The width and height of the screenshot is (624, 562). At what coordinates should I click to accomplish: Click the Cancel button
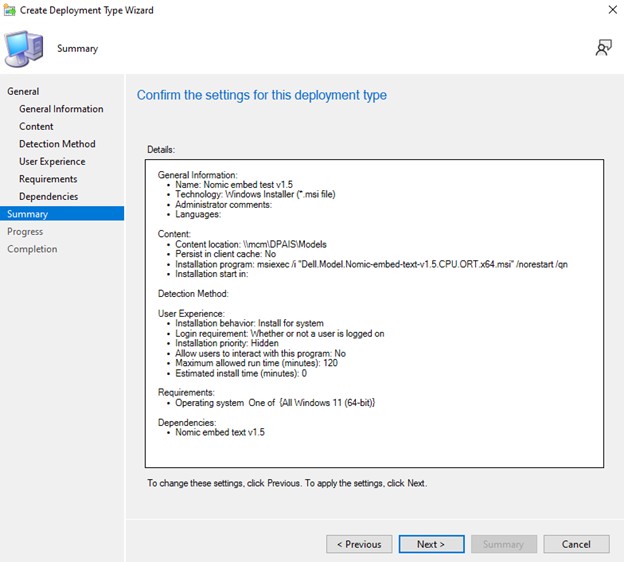tap(576, 544)
